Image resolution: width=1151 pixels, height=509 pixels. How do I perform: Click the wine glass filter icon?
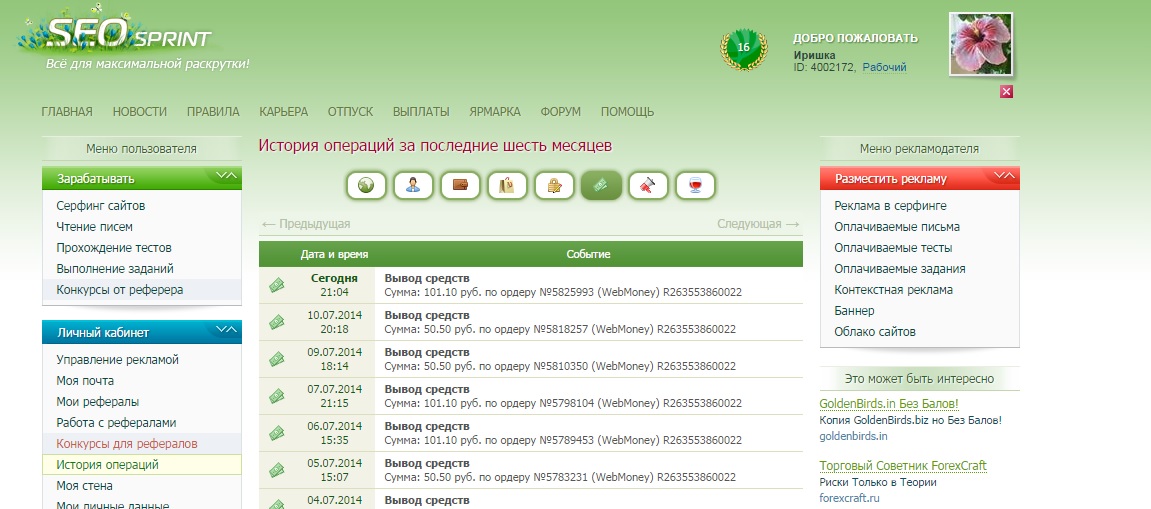coord(695,185)
